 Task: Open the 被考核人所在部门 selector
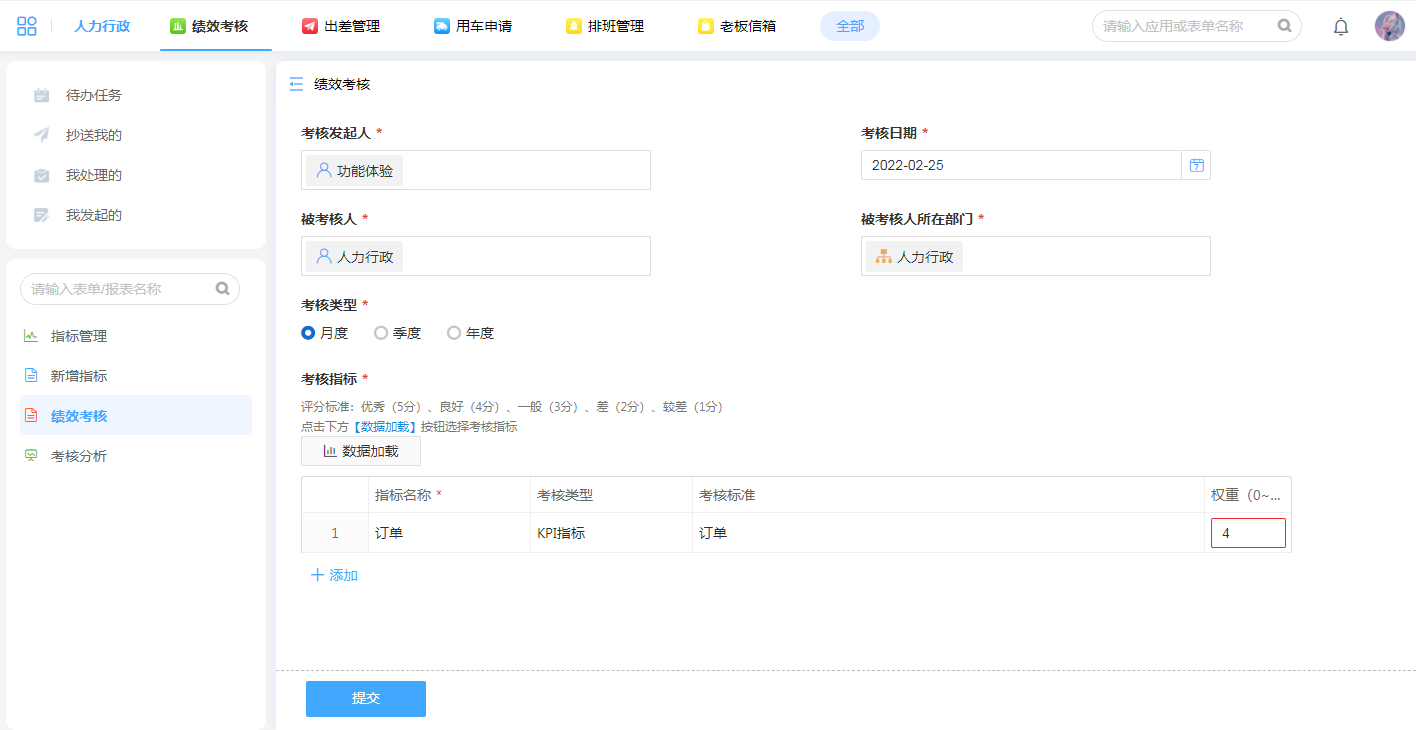[1035, 256]
